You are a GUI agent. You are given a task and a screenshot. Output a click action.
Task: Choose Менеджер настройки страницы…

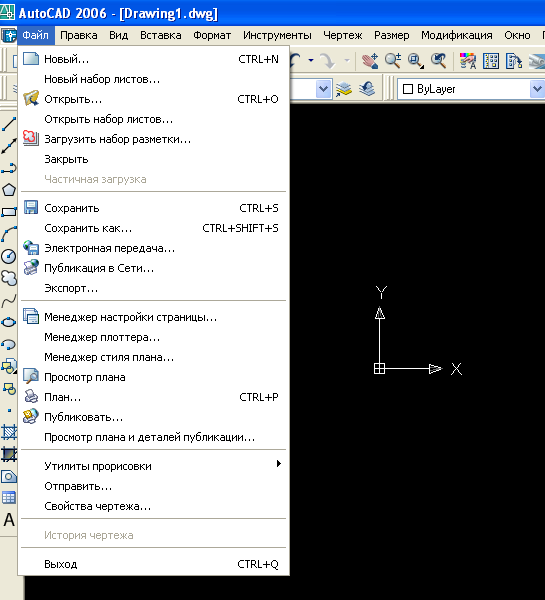point(153,317)
